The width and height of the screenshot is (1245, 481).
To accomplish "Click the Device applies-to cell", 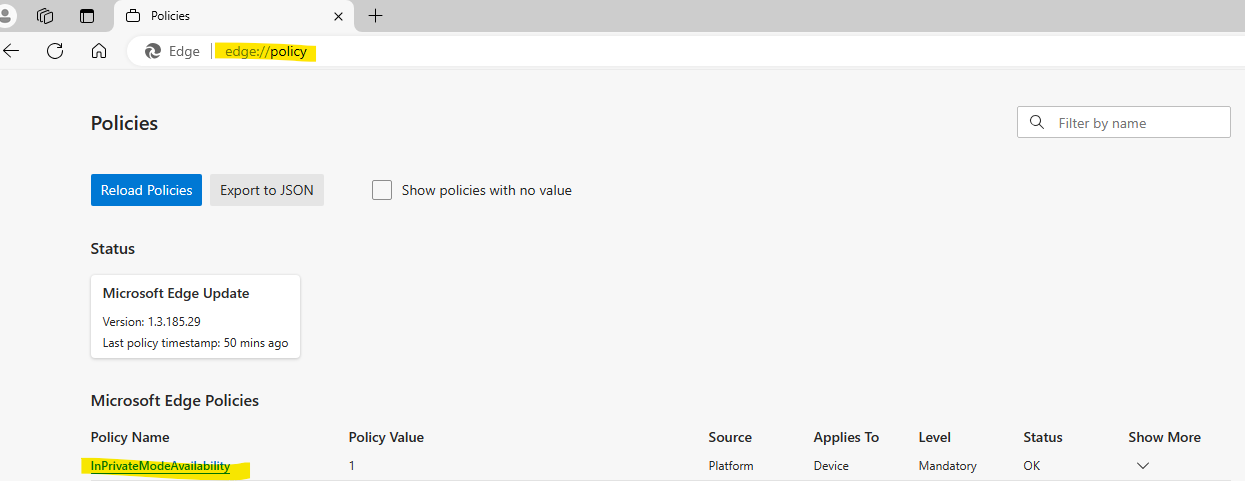I will coord(831,466).
